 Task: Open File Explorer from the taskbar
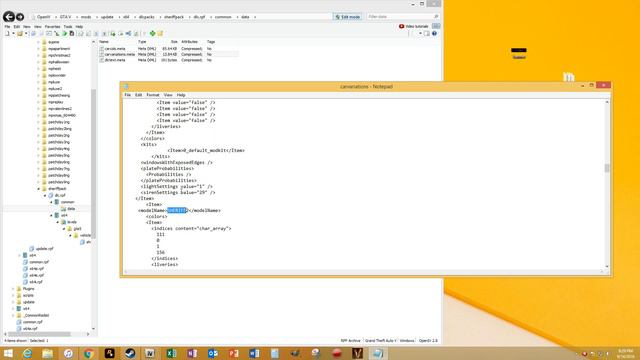tap(48, 353)
